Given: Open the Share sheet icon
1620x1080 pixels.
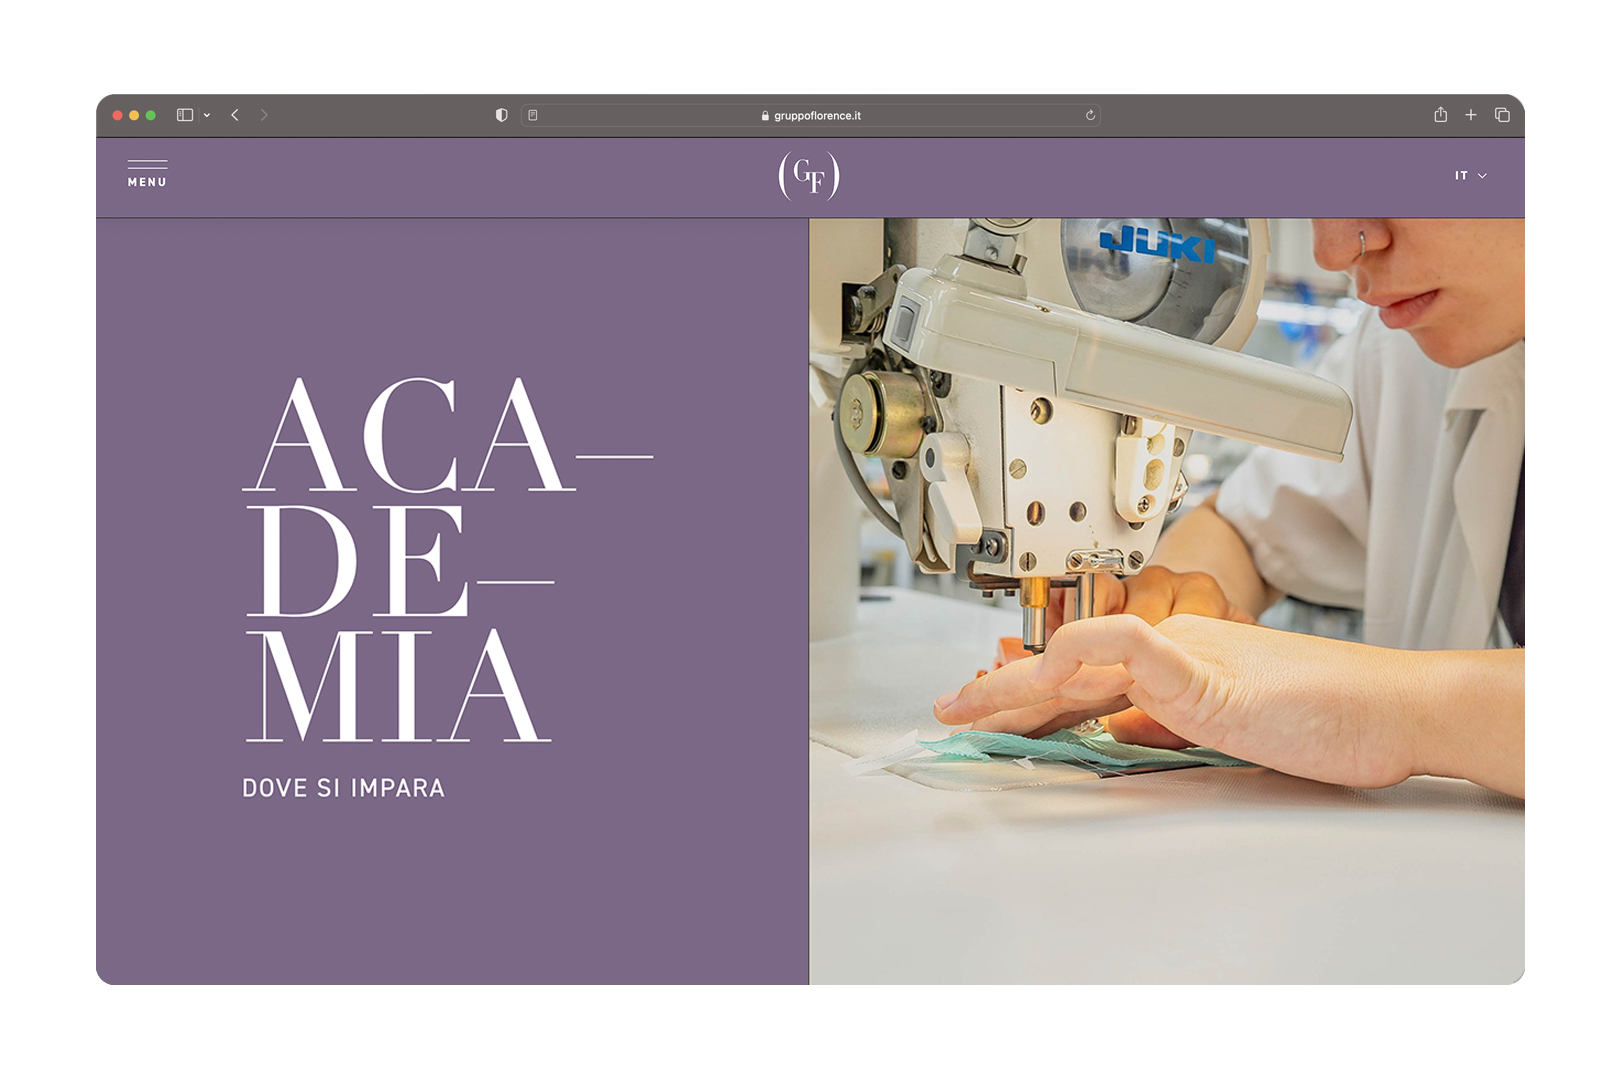Looking at the screenshot, I should [1440, 115].
